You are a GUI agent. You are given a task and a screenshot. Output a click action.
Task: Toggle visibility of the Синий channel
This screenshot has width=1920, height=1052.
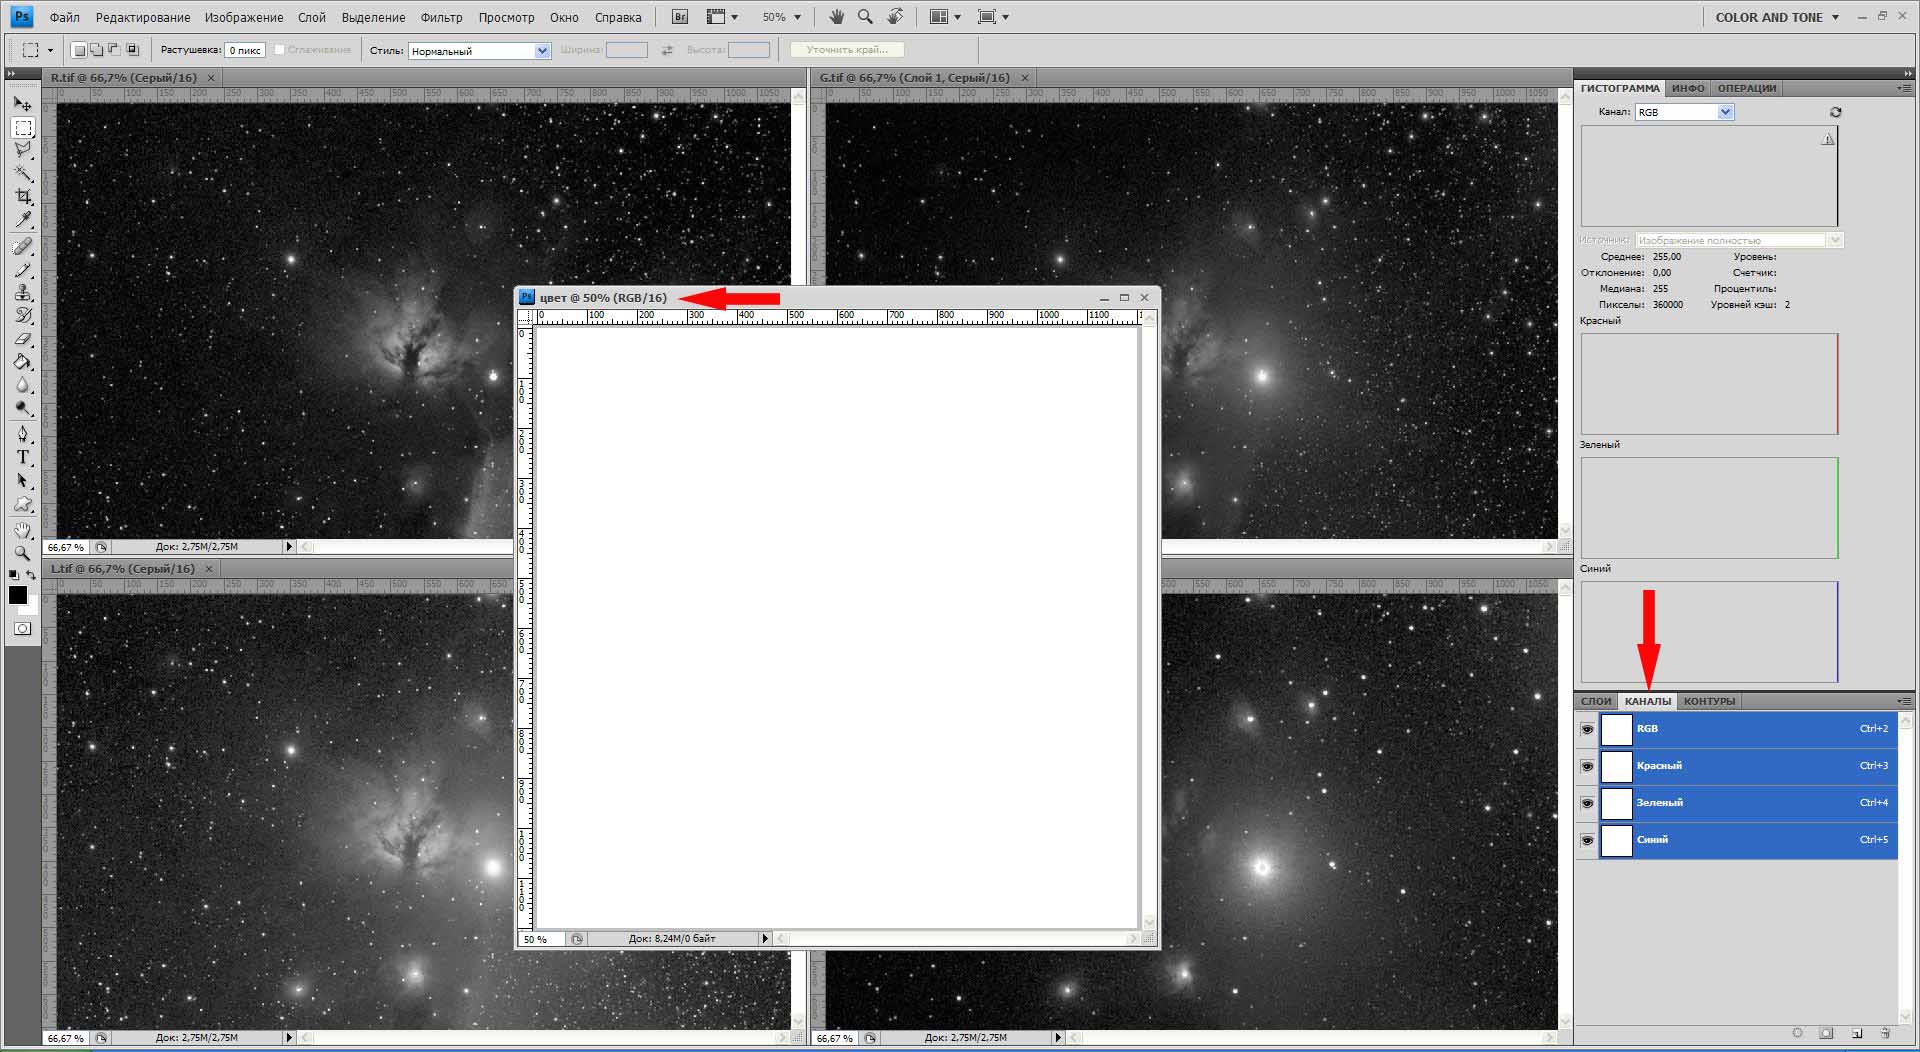pos(1587,840)
